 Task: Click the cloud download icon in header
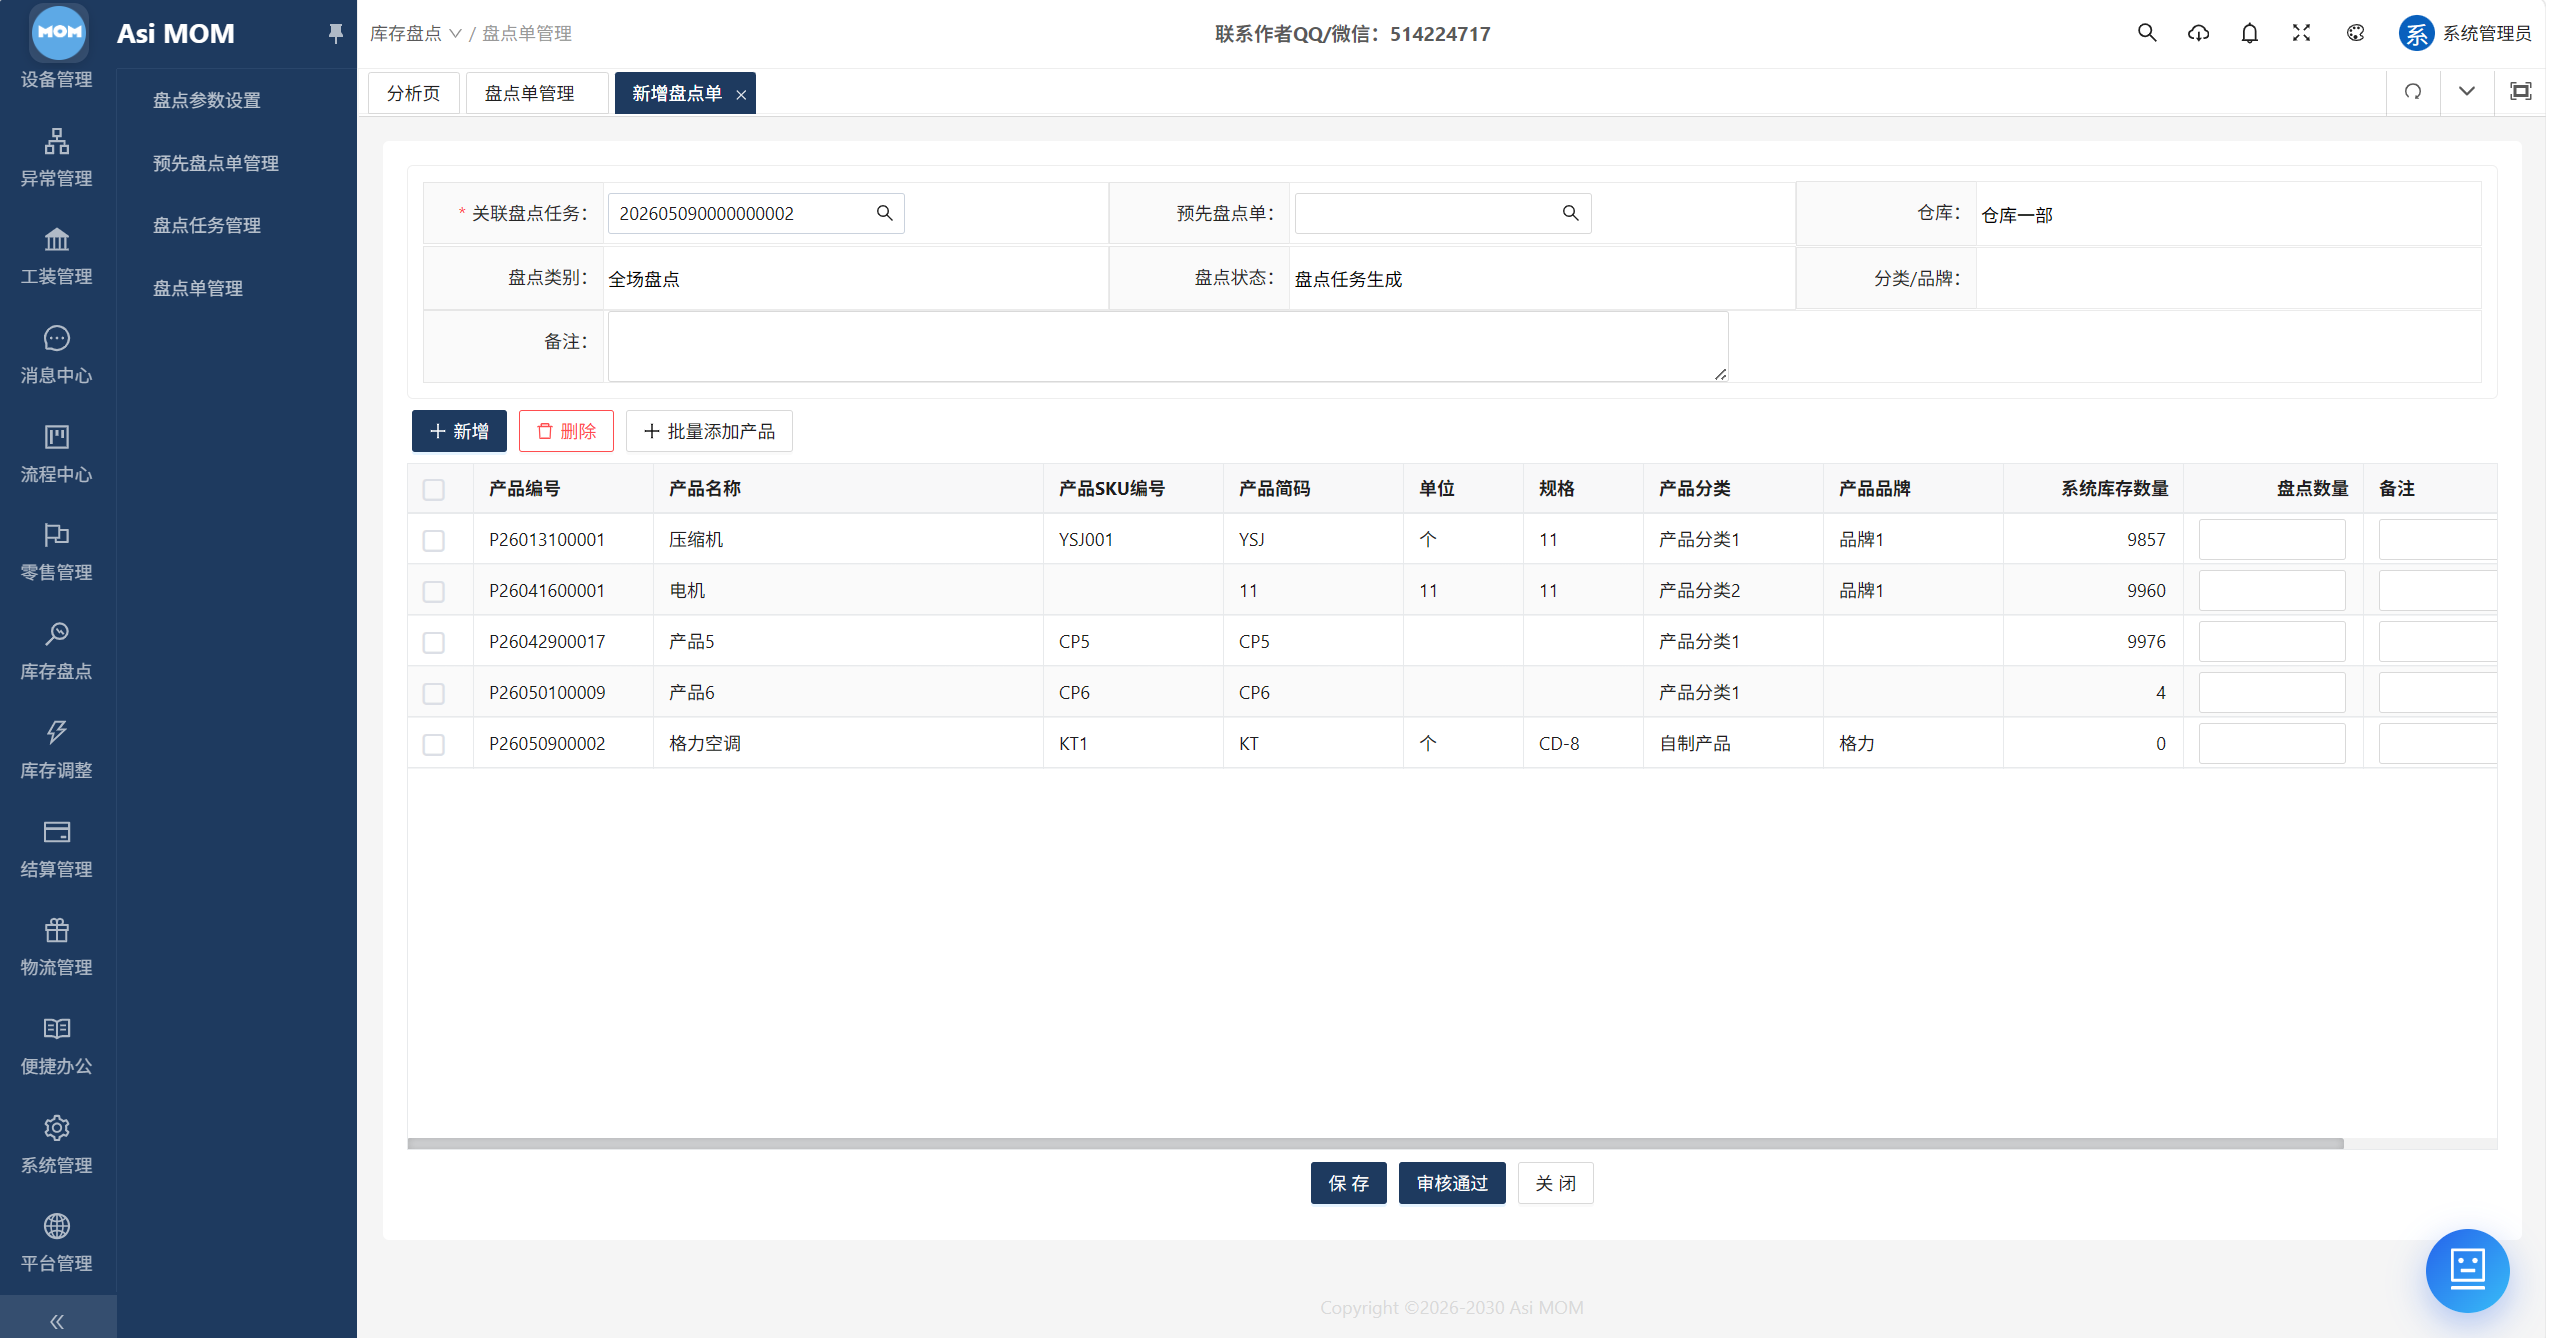[x=2198, y=33]
